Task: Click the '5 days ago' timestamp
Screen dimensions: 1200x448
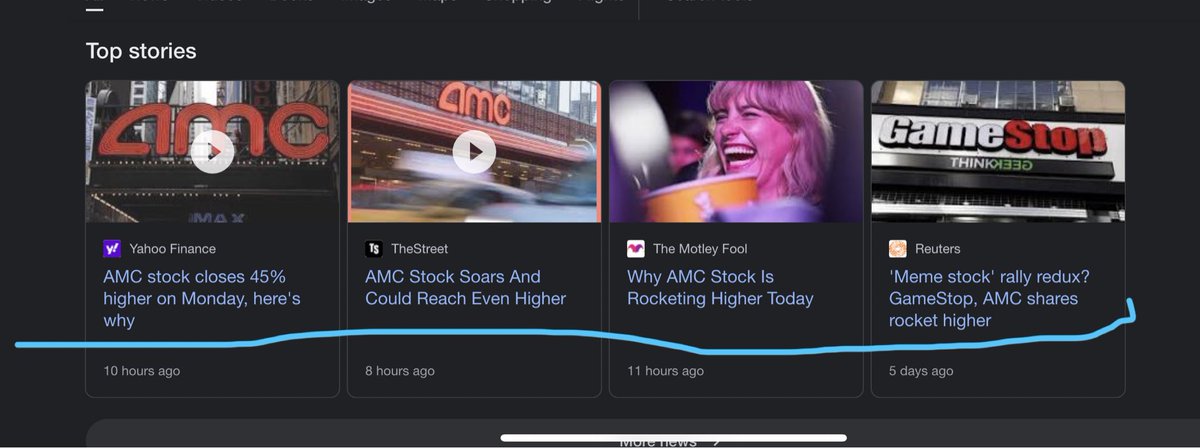Action: pos(921,371)
